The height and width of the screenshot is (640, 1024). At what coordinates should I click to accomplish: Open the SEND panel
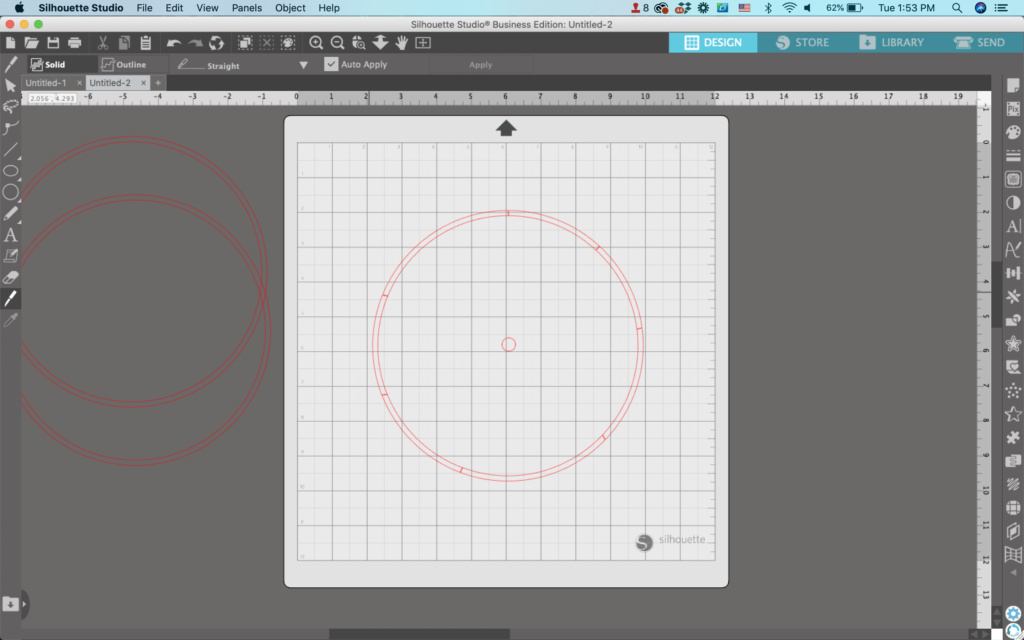979,42
